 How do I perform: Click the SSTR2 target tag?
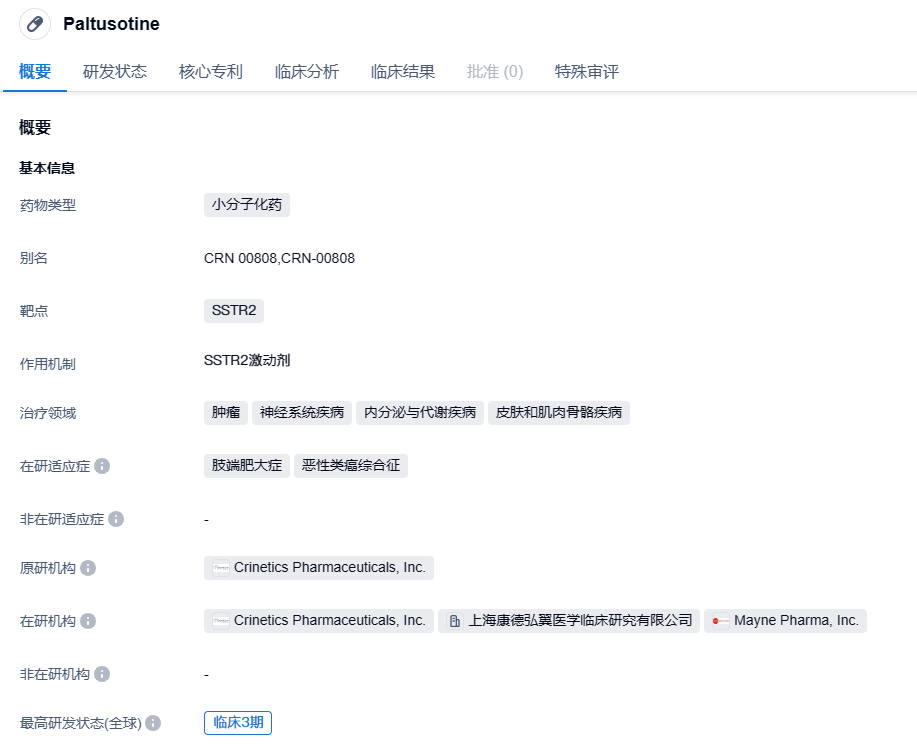pos(234,311)
